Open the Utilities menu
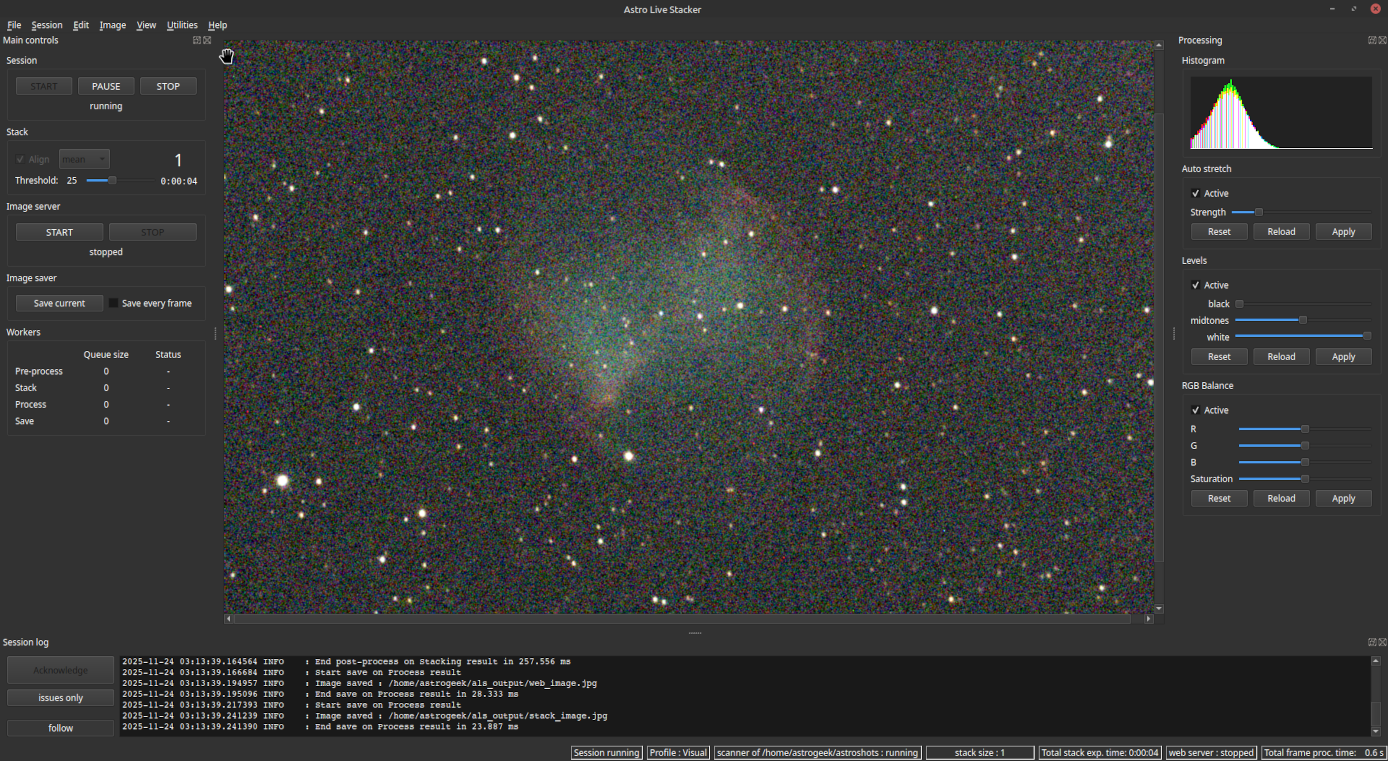The width and height of the screenshot is (1388, 761). pos(182,25)
